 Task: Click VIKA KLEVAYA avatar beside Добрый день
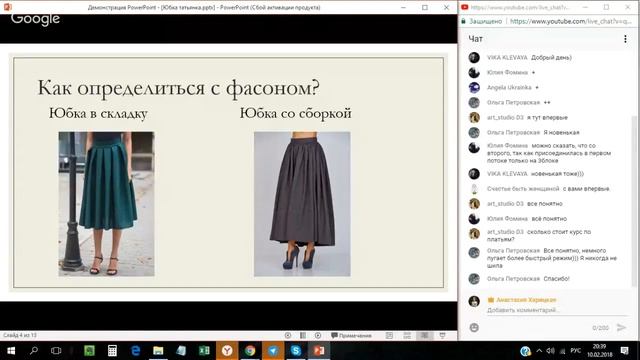(x=474, y=58)
